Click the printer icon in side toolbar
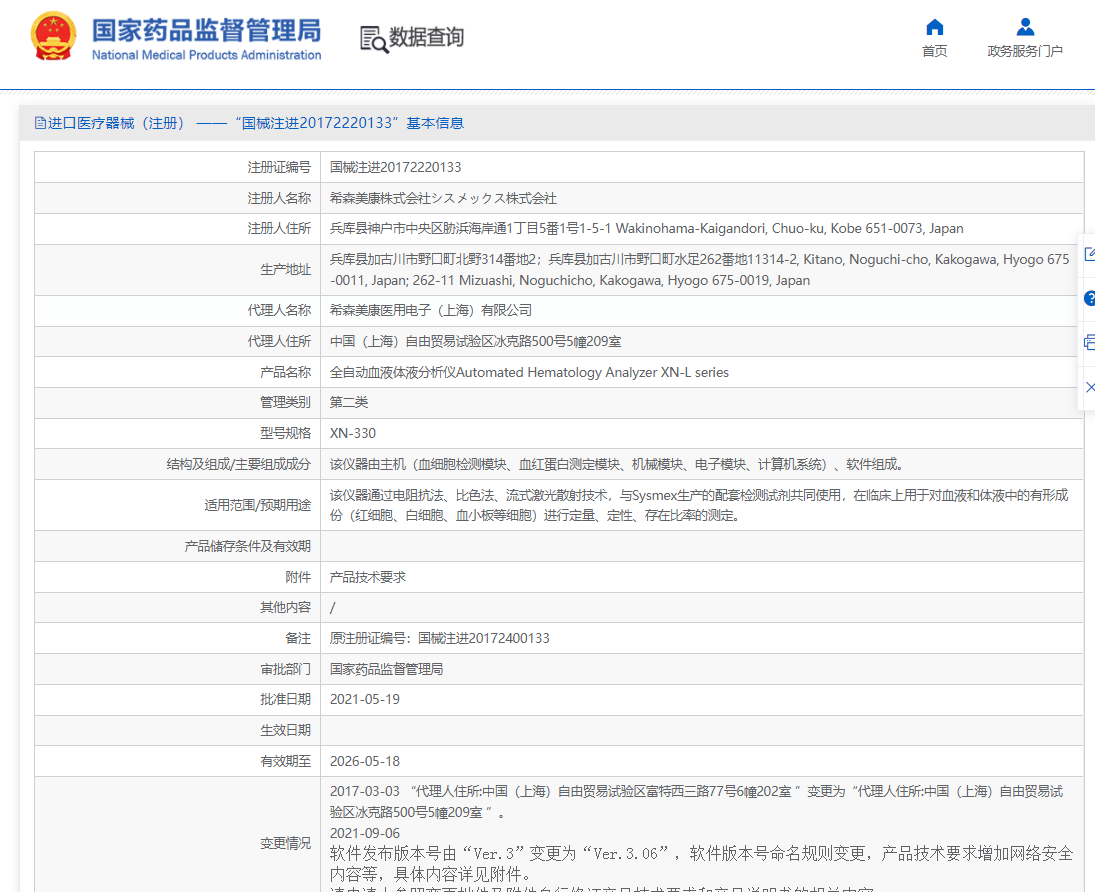The width and height of the screenshot is (1095, 892). [1089, 342]
